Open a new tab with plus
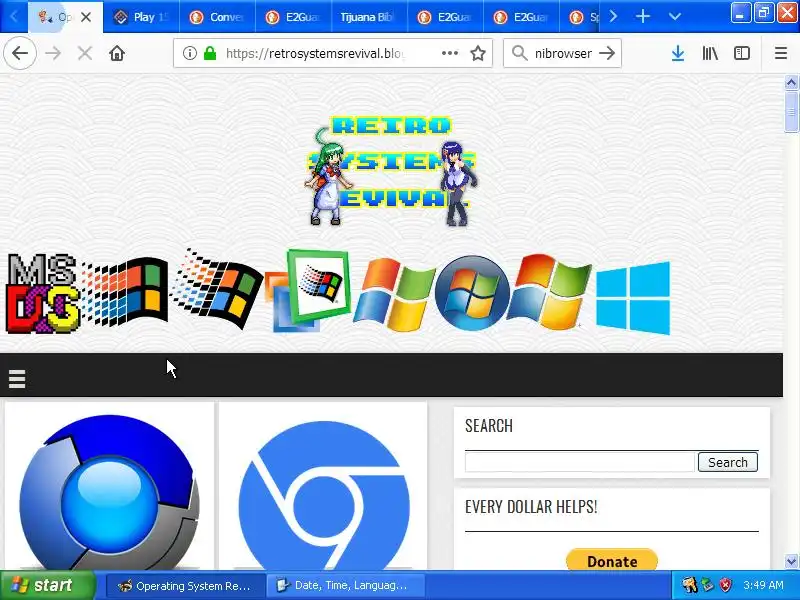This screenshot has height=600, width=800. pos(643,17)
